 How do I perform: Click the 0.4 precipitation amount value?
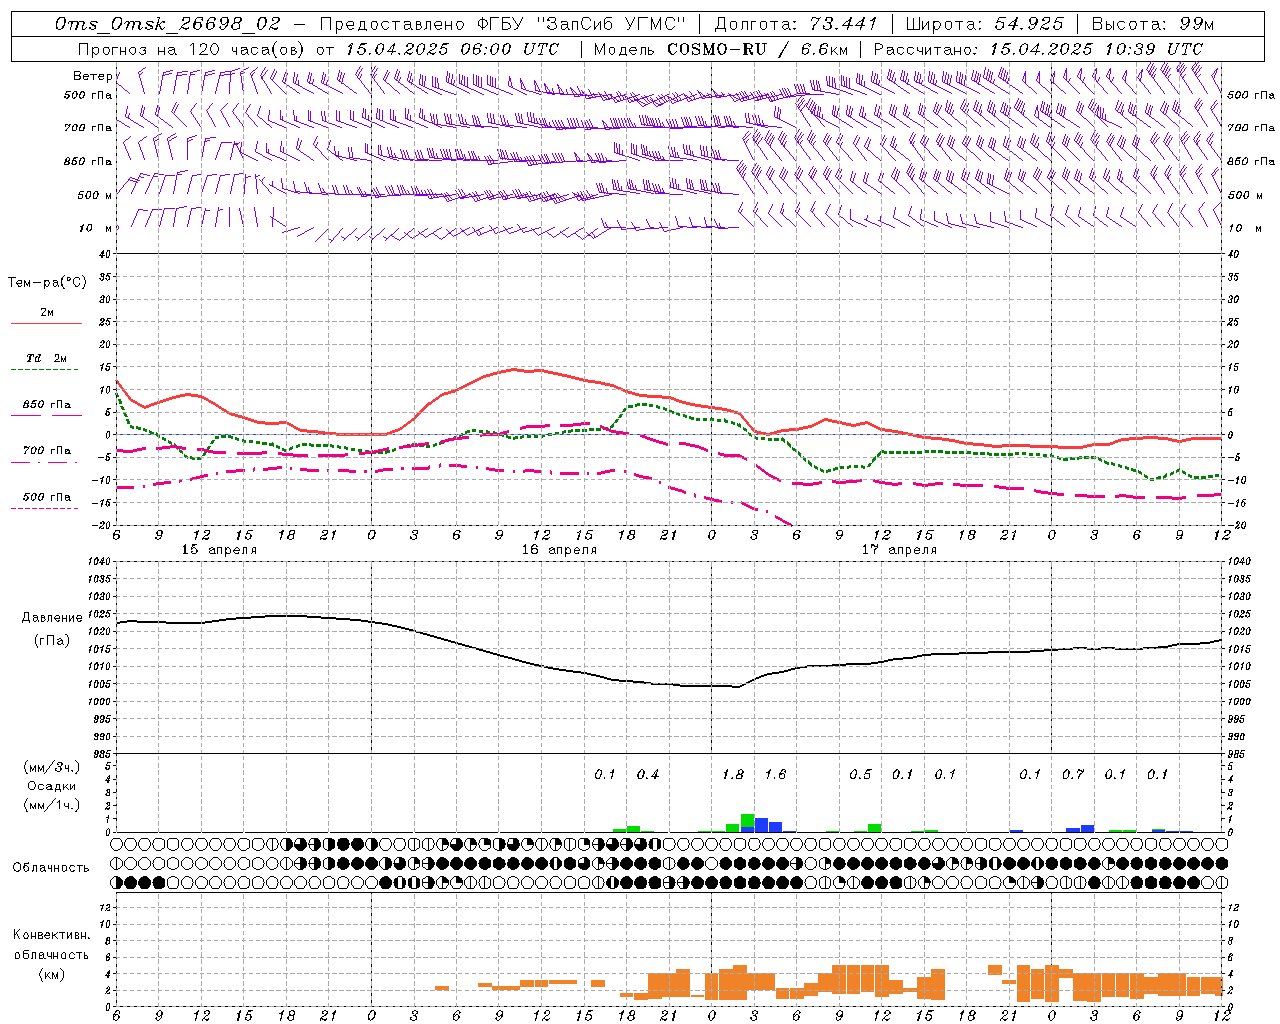[648, 774]
